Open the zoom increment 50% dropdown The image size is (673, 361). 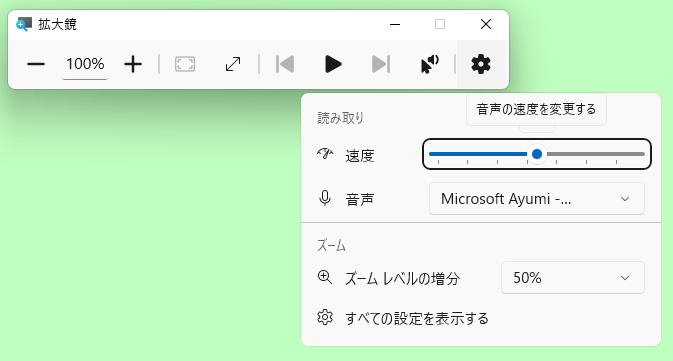coord(573,278)
